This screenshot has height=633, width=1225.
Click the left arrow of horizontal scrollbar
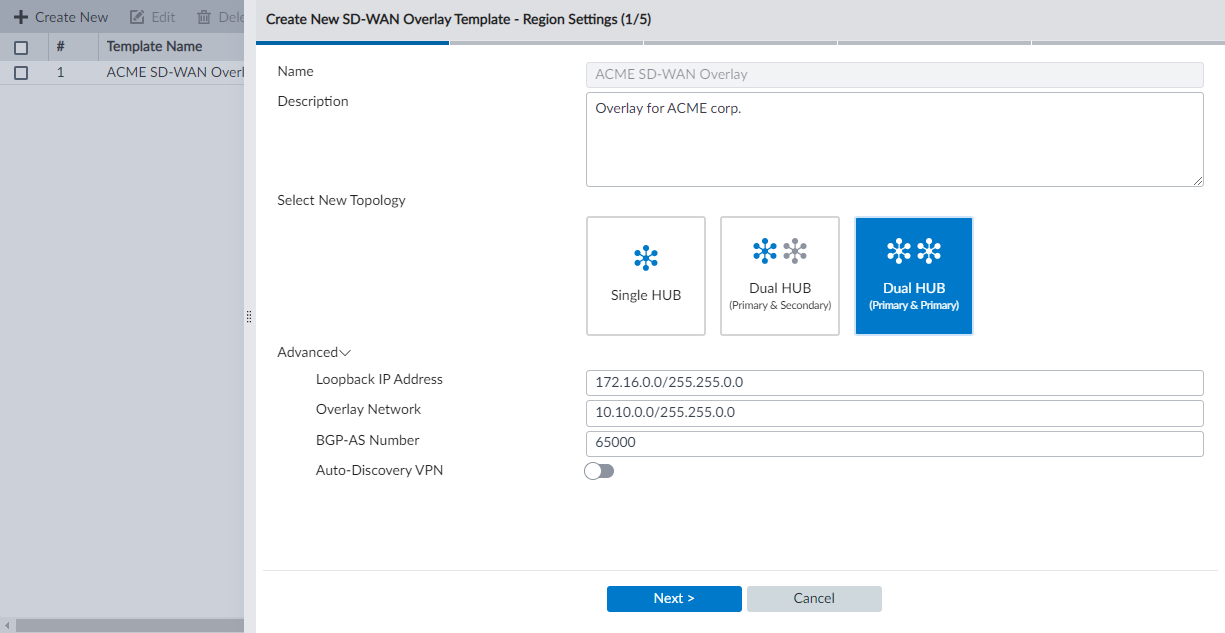(7, 626)
